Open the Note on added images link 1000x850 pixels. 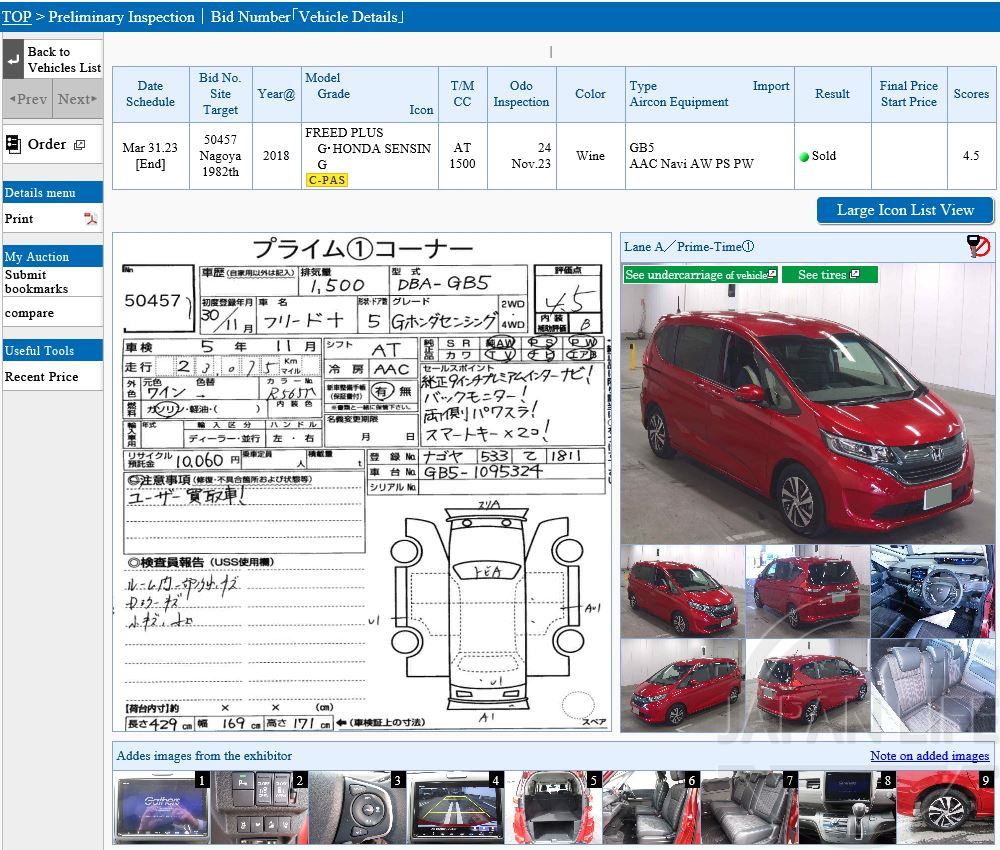click(929, 756)
